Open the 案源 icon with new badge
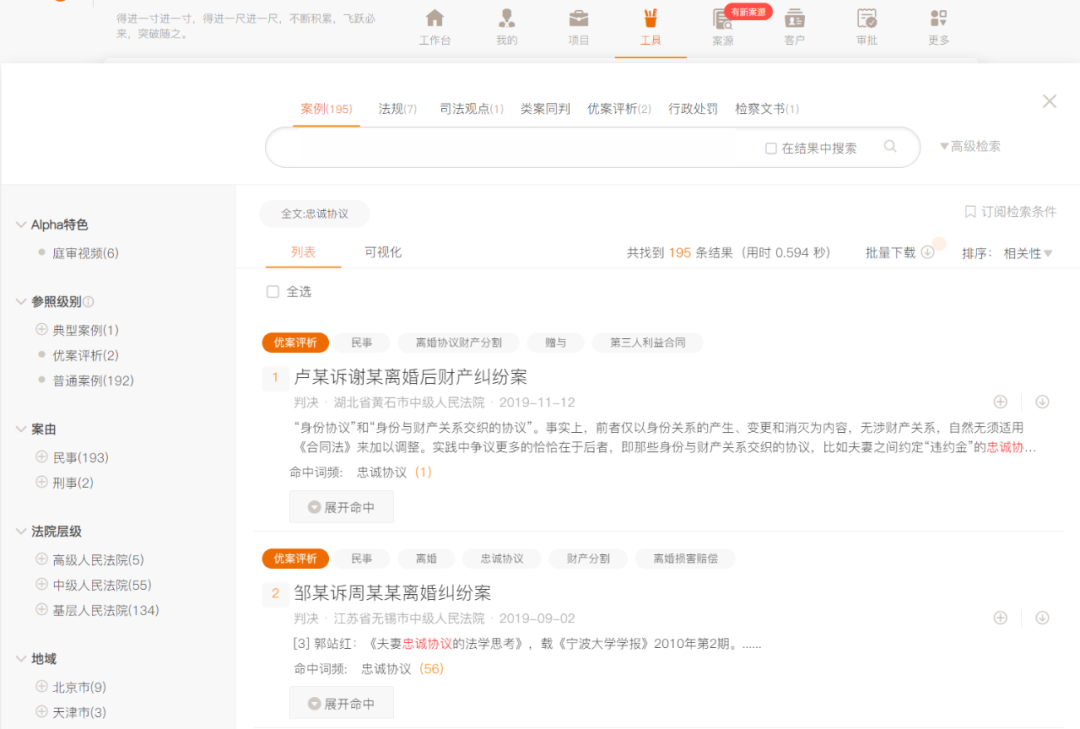The image size is (1080, 729). coord(723,19)
